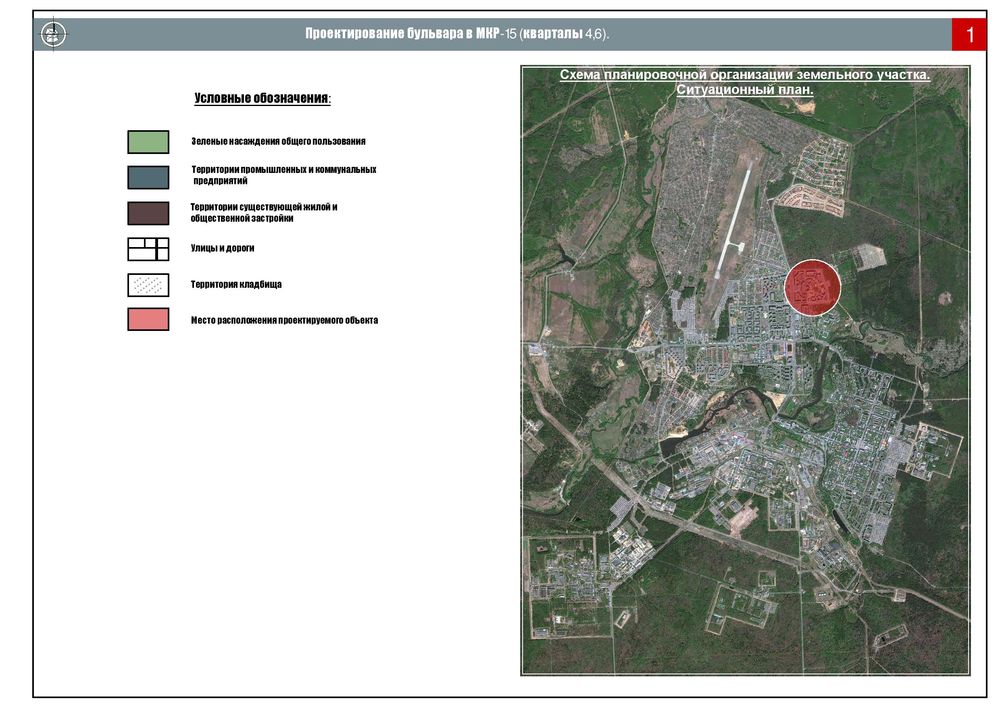
Task: Click the dotted cemetery territory legend symbol
Action: (x=148, y=285)
